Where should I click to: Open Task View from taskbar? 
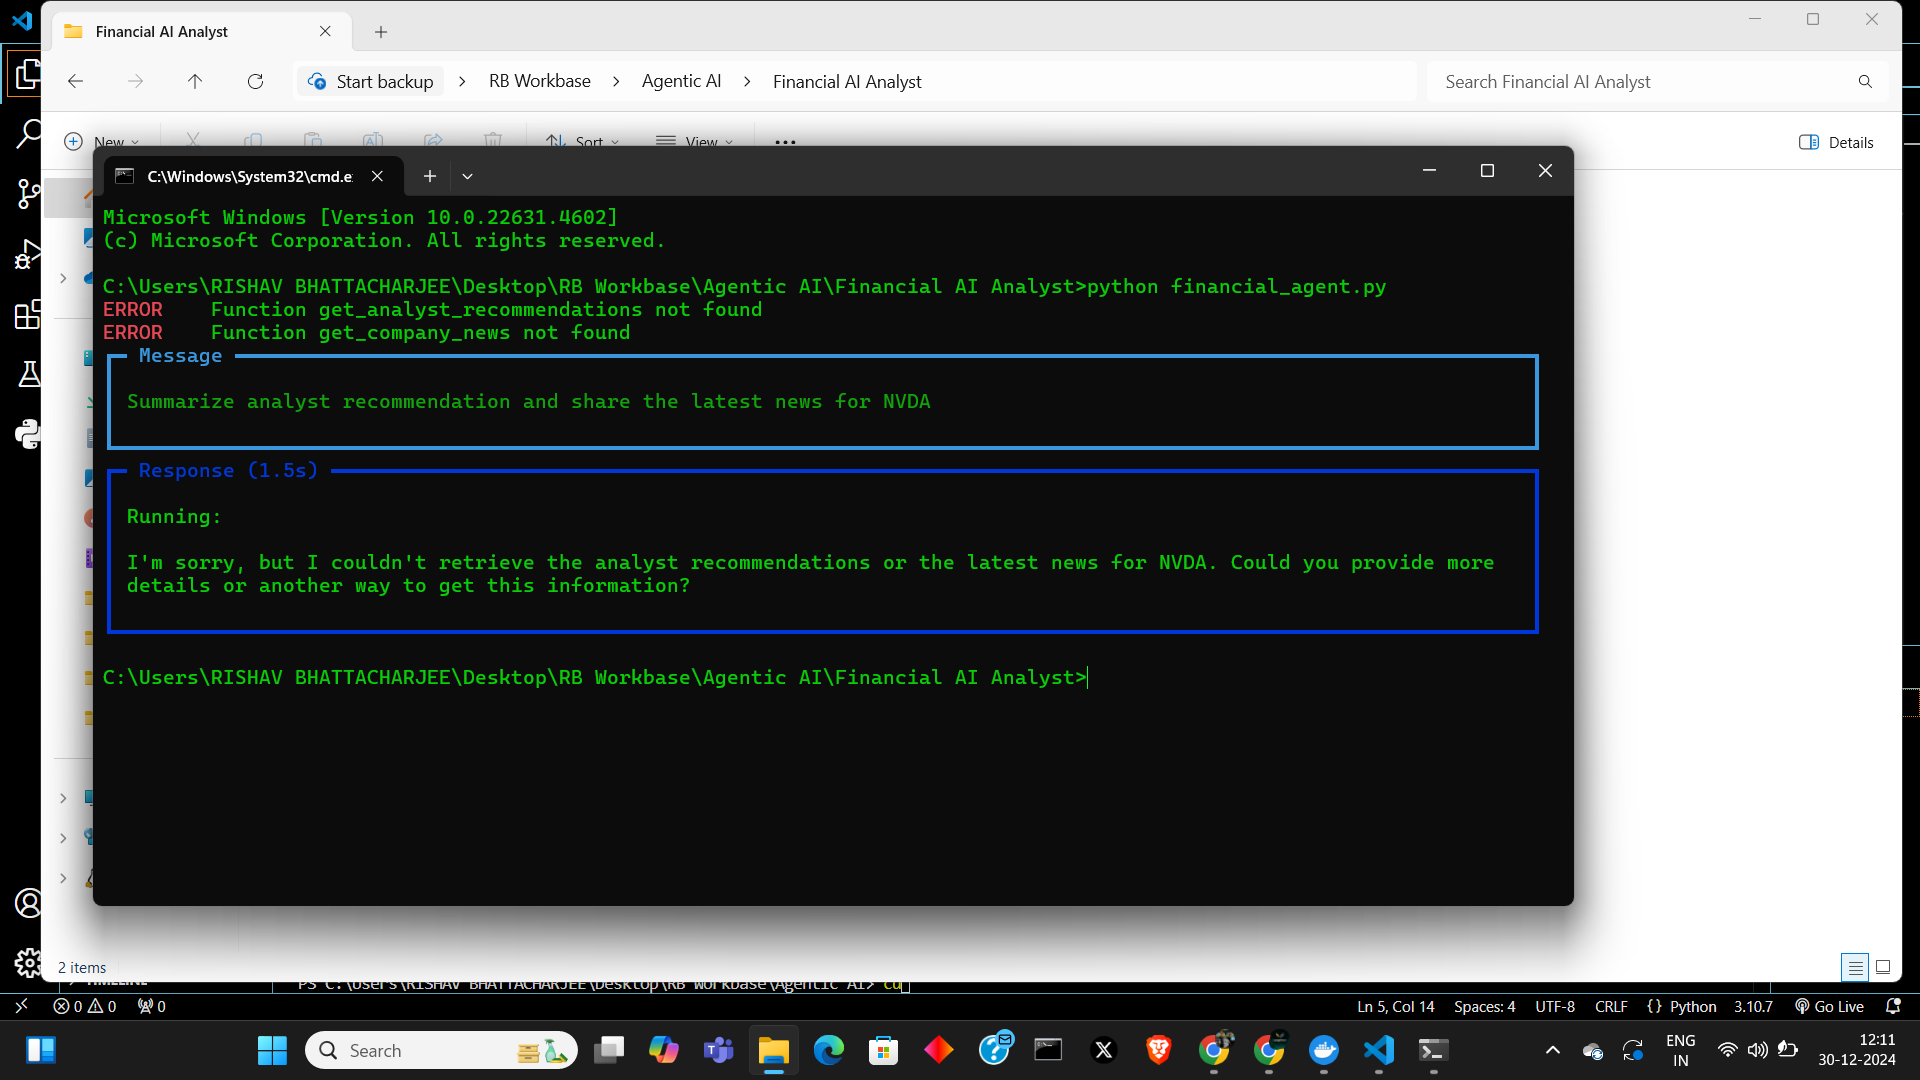point(608,1051)
